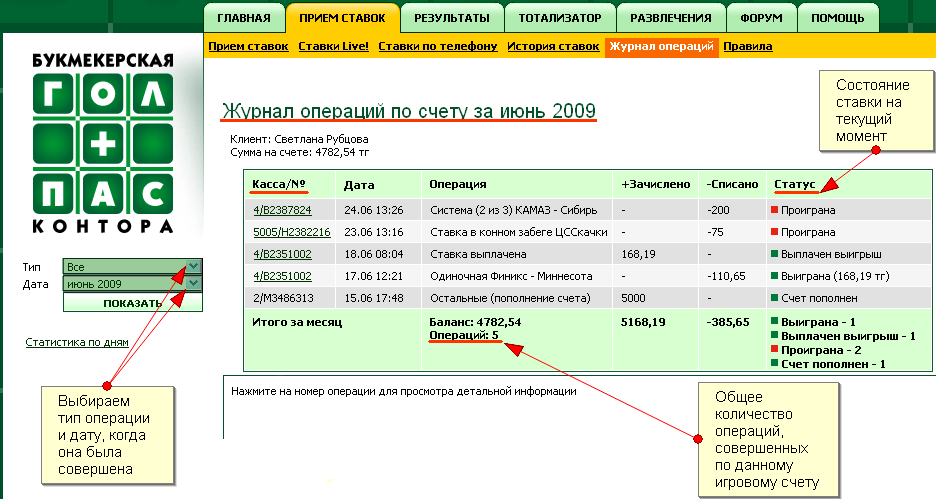Click Баланс: 4782,54 total
Screen dimensions: 936x499
475,322
